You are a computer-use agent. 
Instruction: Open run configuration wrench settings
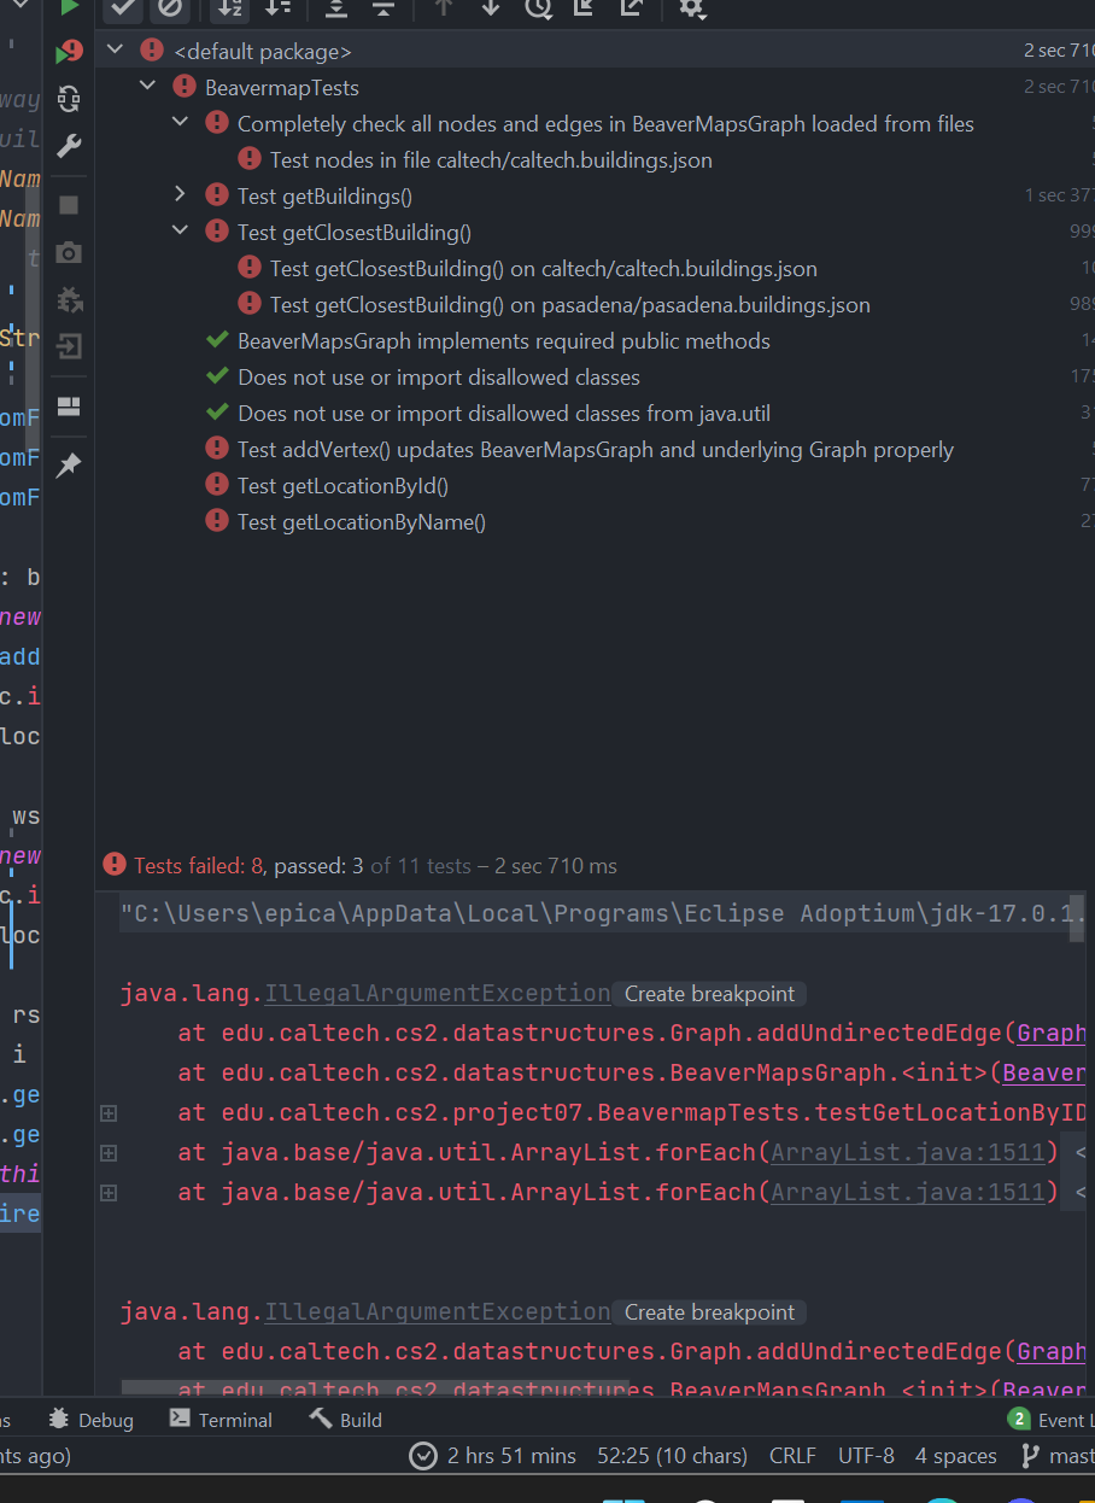coord(68,146)
